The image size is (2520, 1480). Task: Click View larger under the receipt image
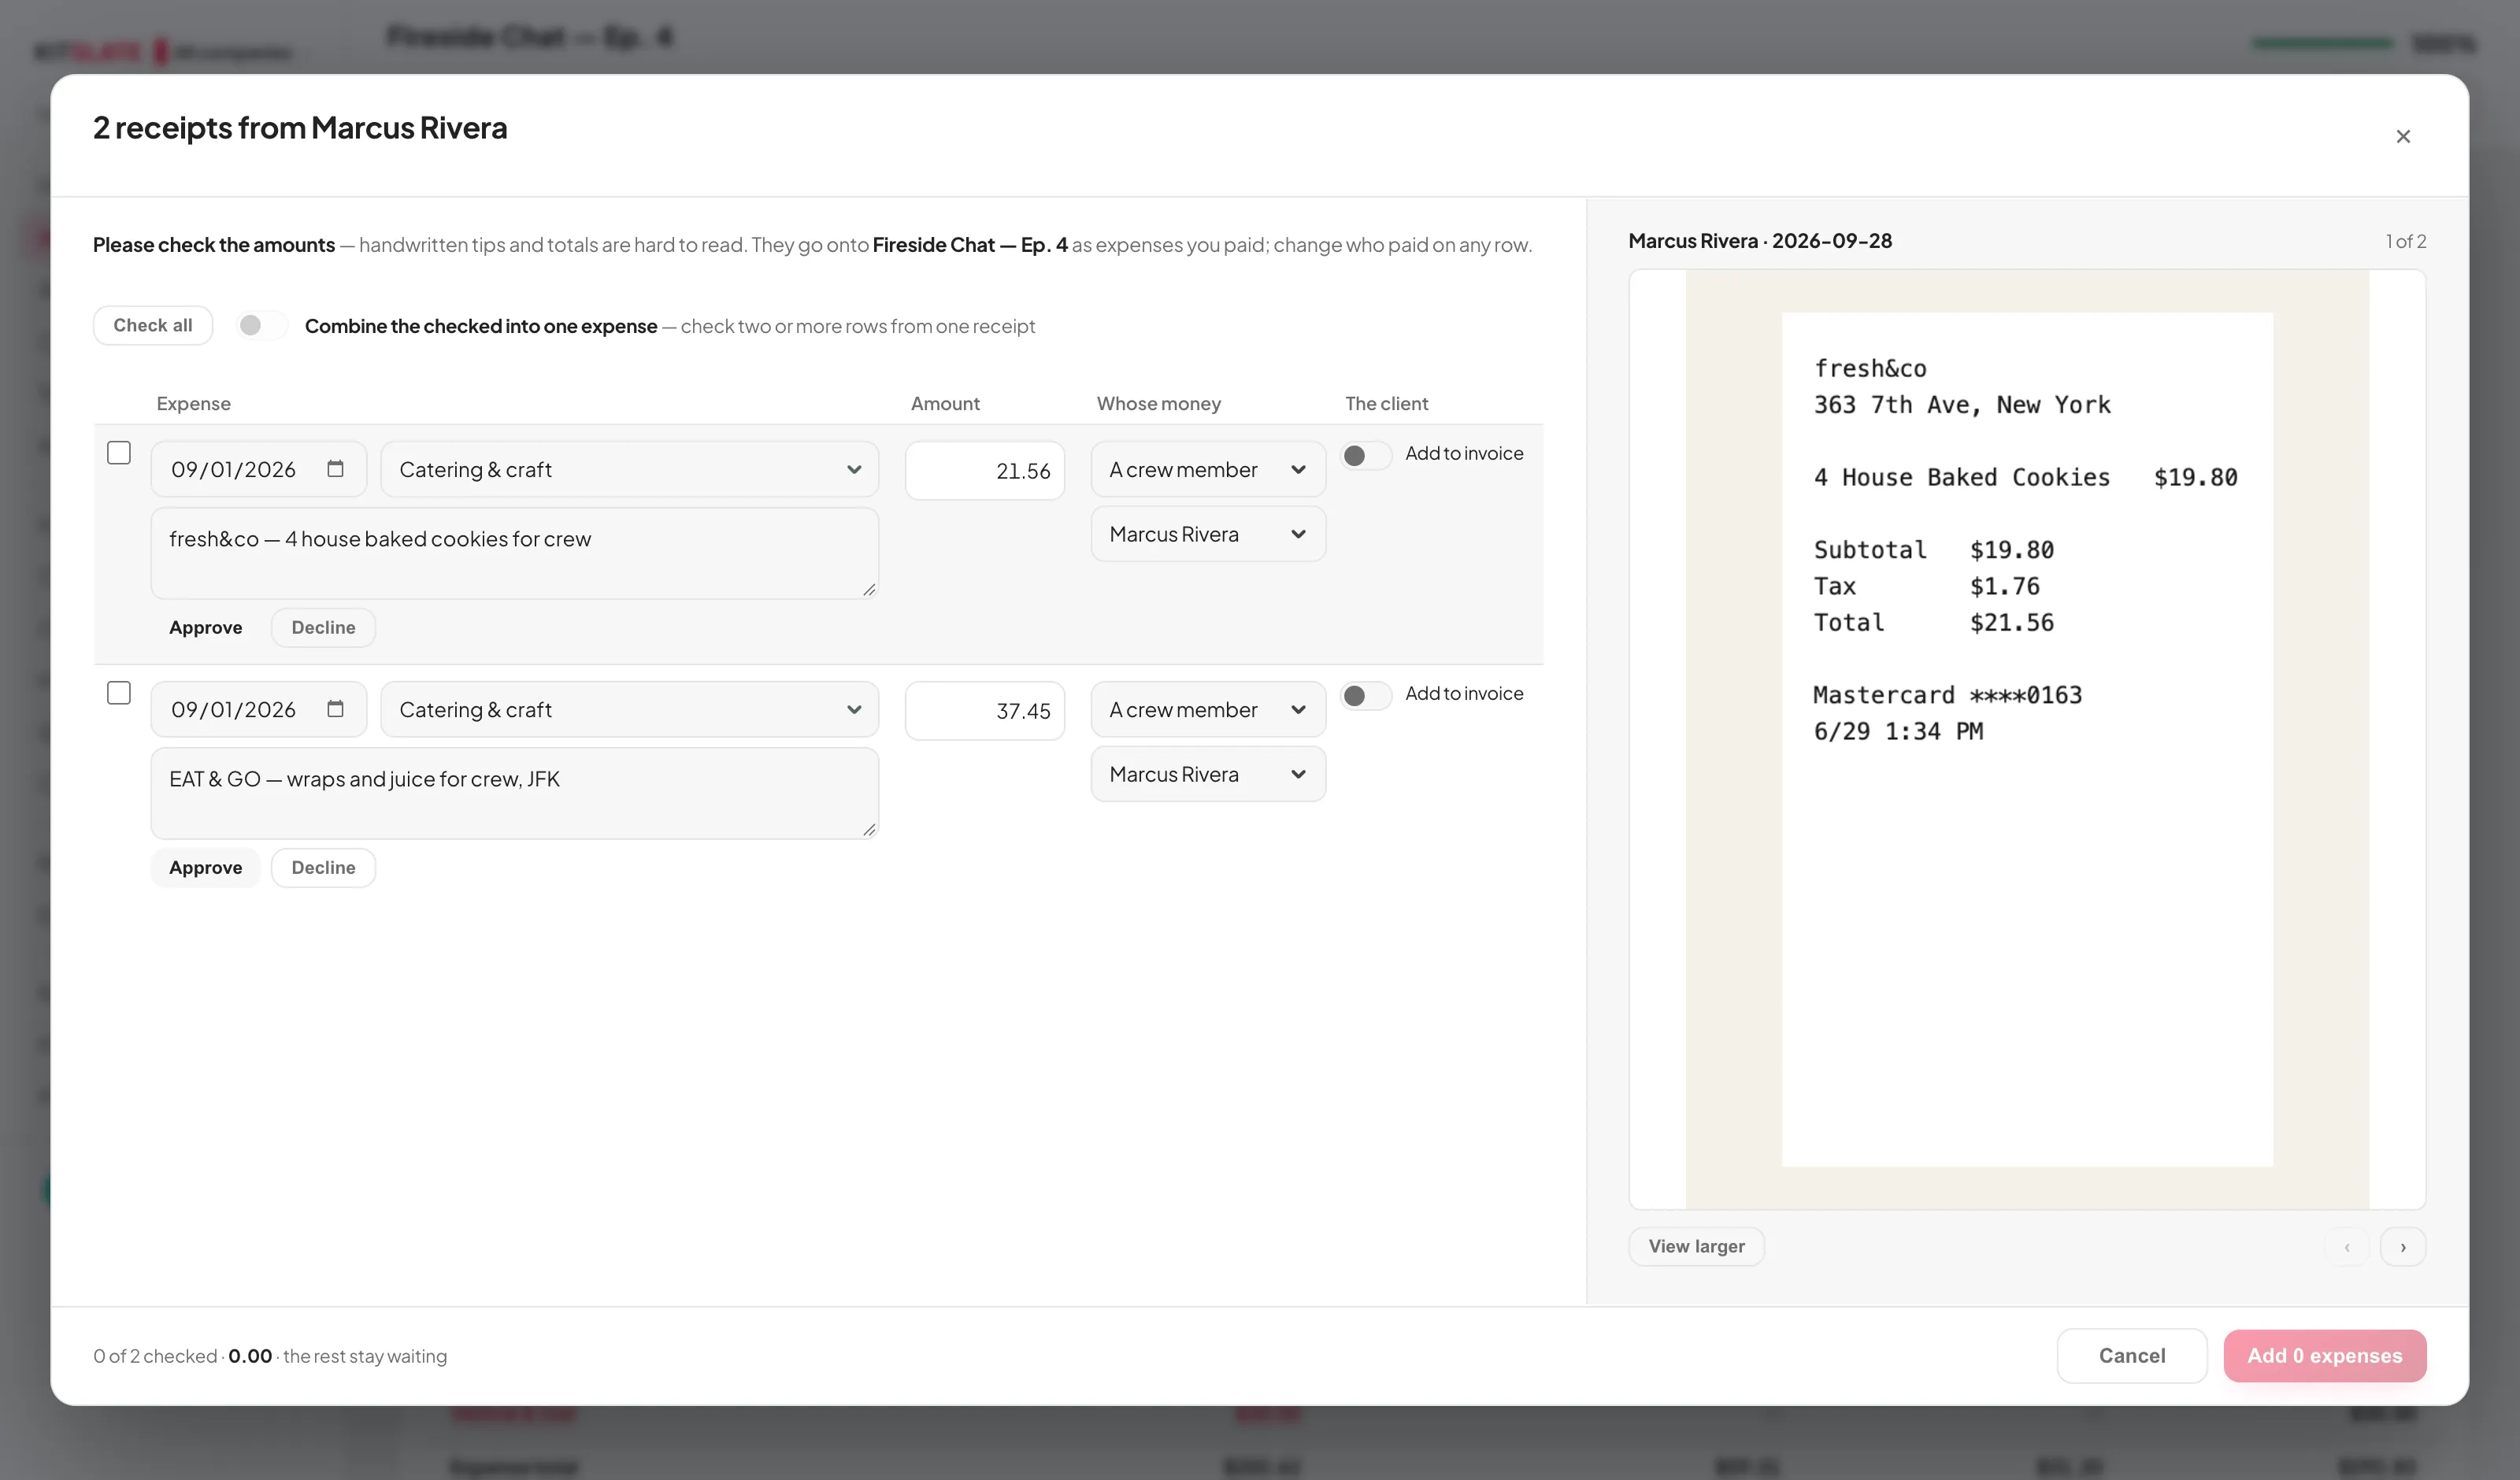point(1696,1246)
